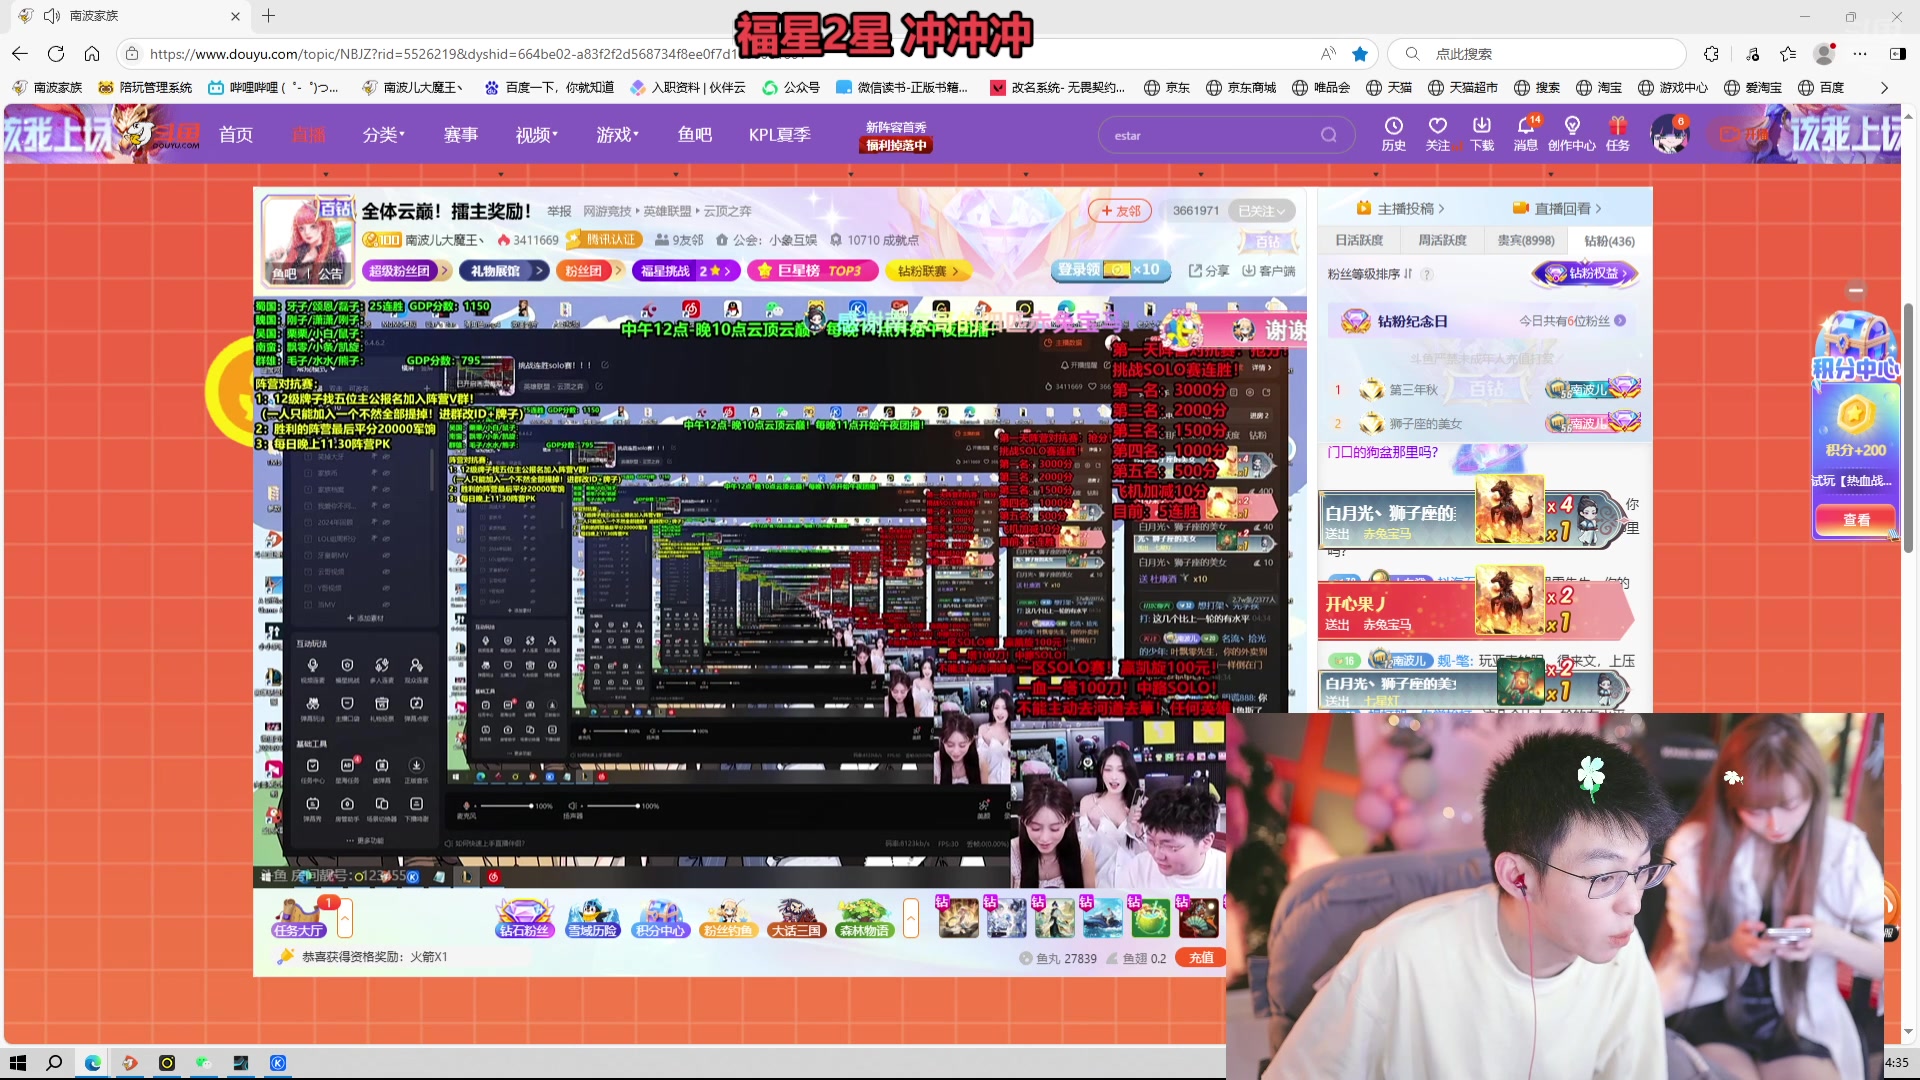Open a new browser tab
This screenshot has width=1920, height=1080.
pyautogui.click(x=268, y=16)
